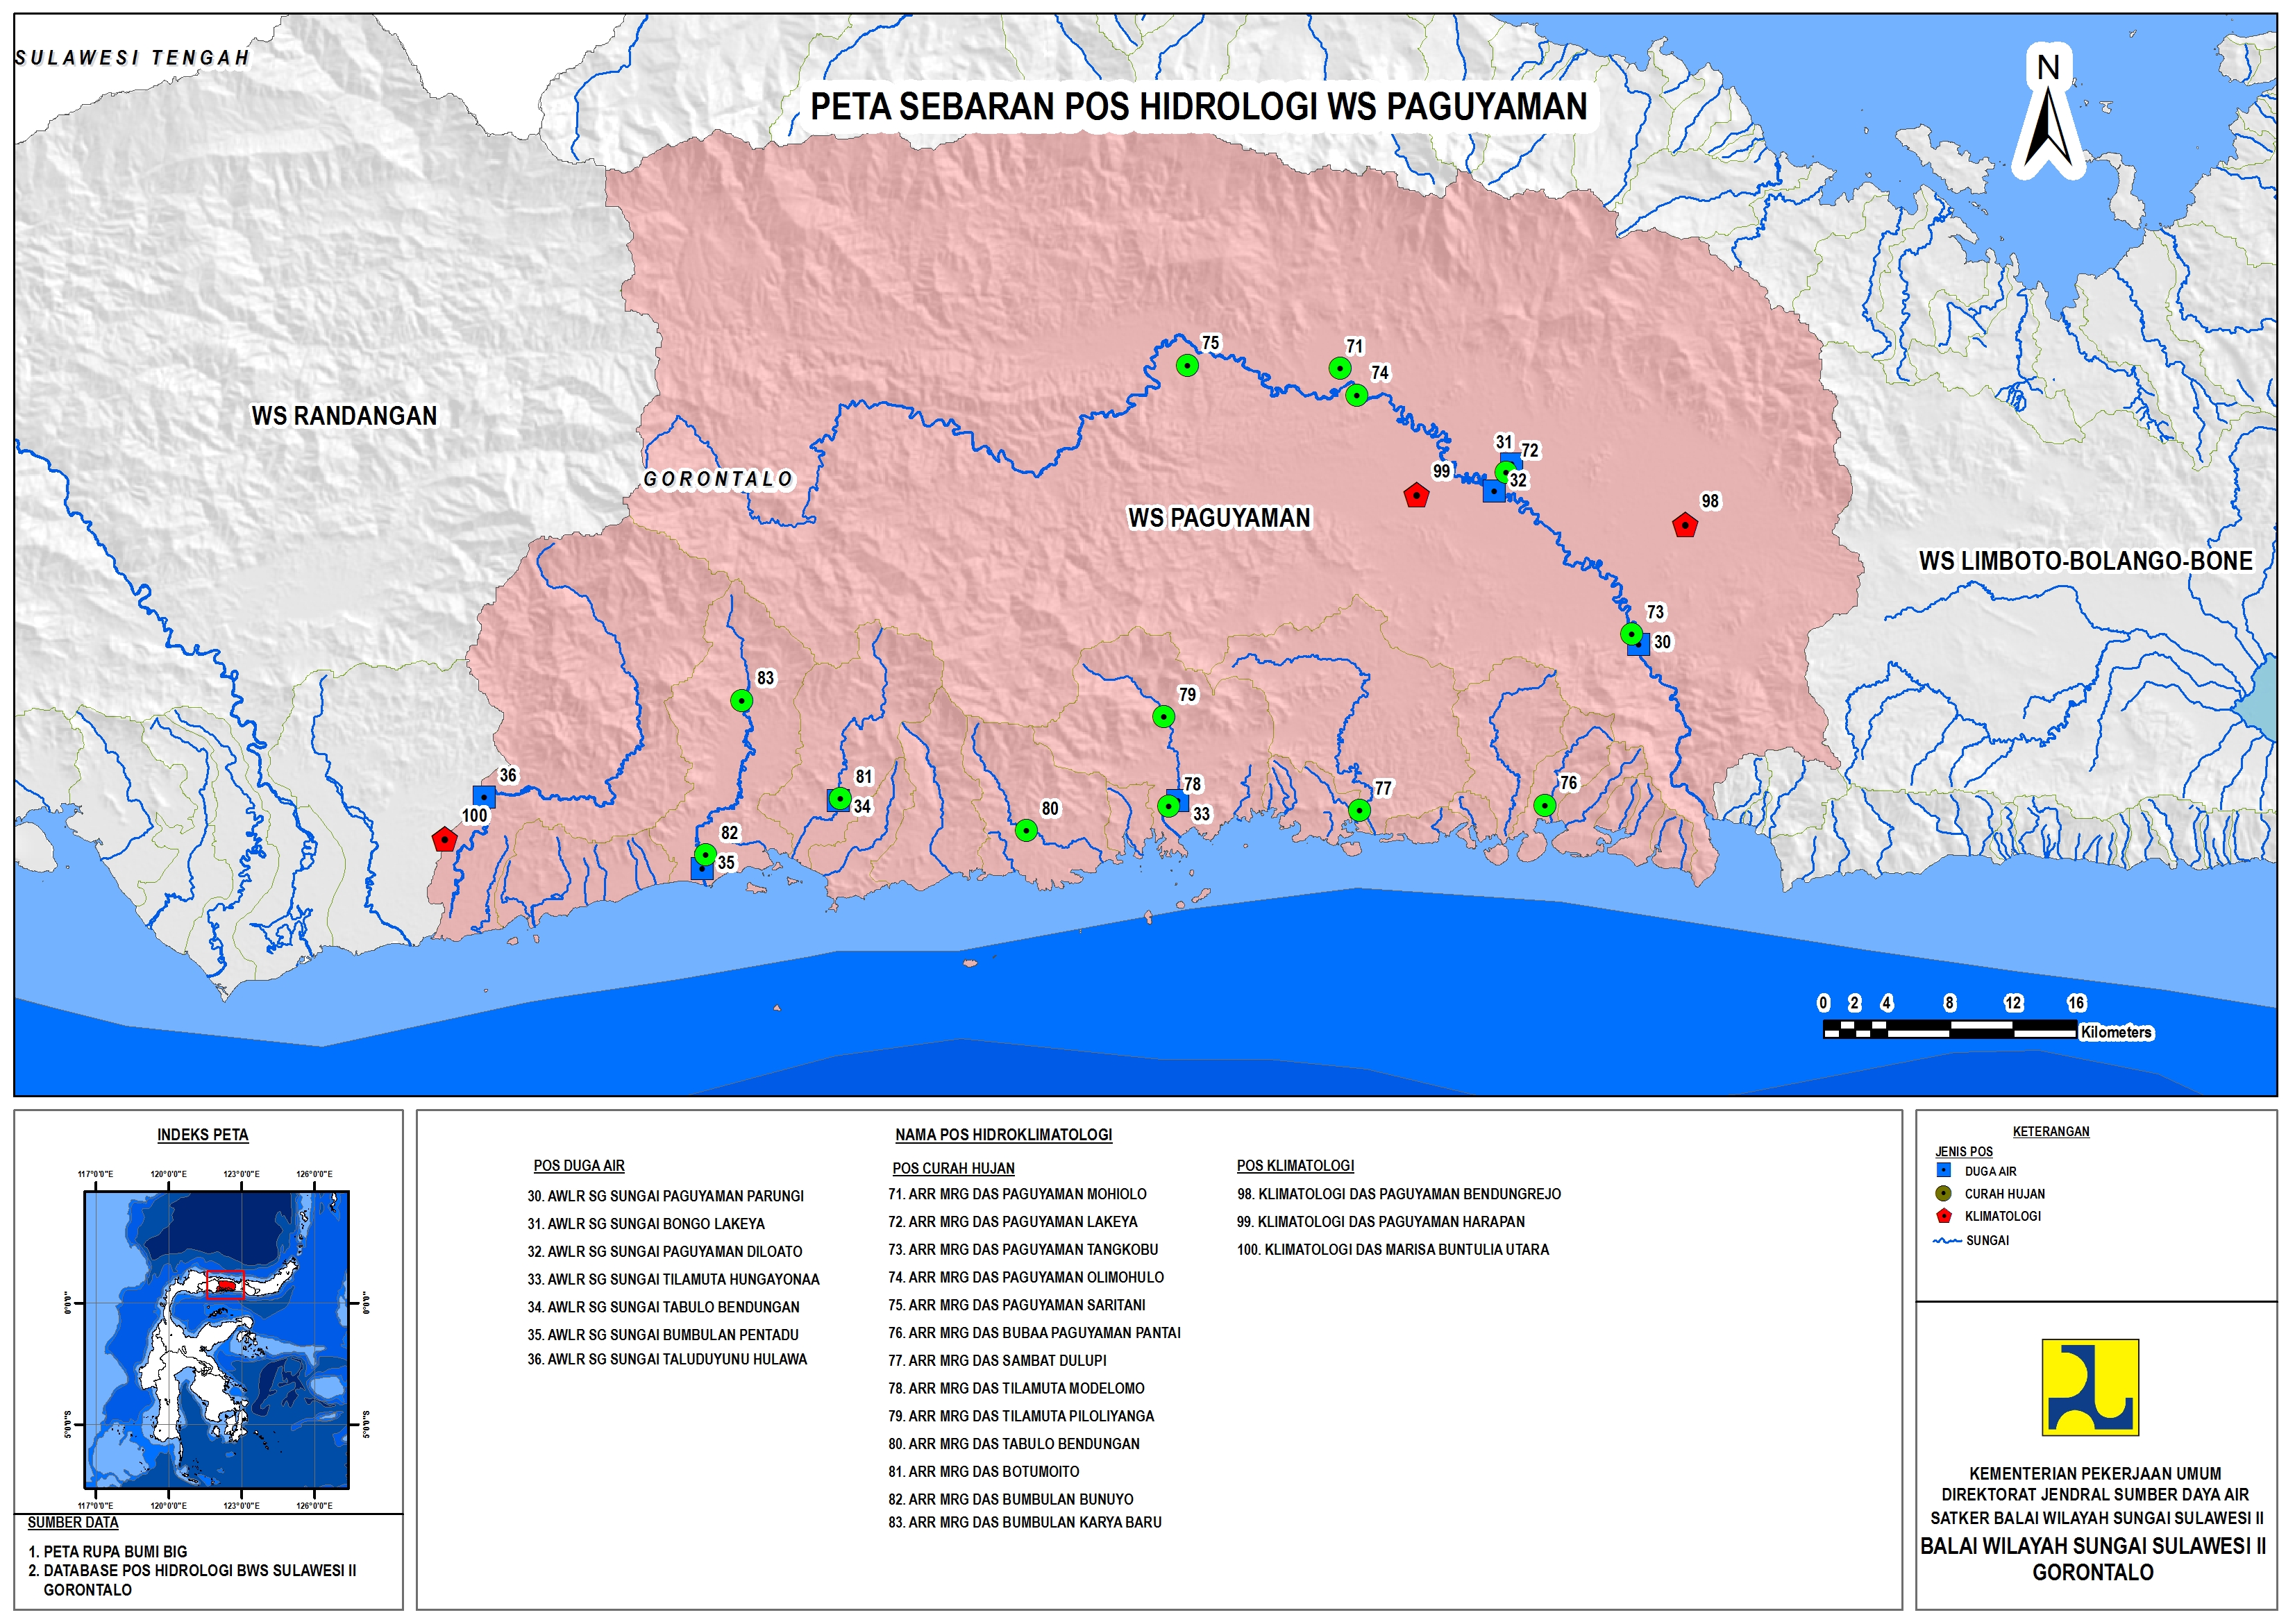2295x1624 pixels.
Task: Click the WS PAGUYAMAN map label
Action: [1218, 518]
